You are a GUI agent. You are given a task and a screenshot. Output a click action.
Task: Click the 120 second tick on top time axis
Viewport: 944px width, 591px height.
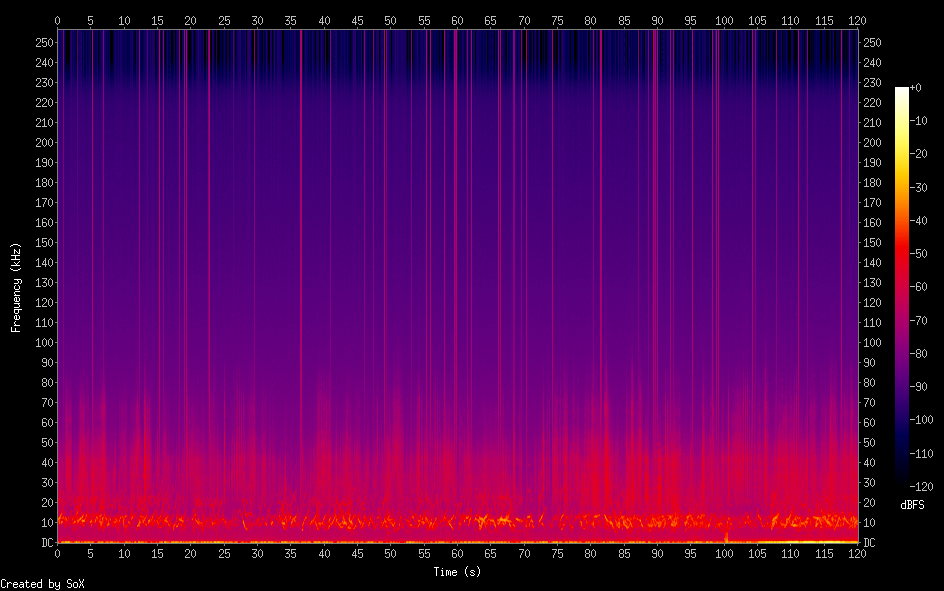point(857,20)
